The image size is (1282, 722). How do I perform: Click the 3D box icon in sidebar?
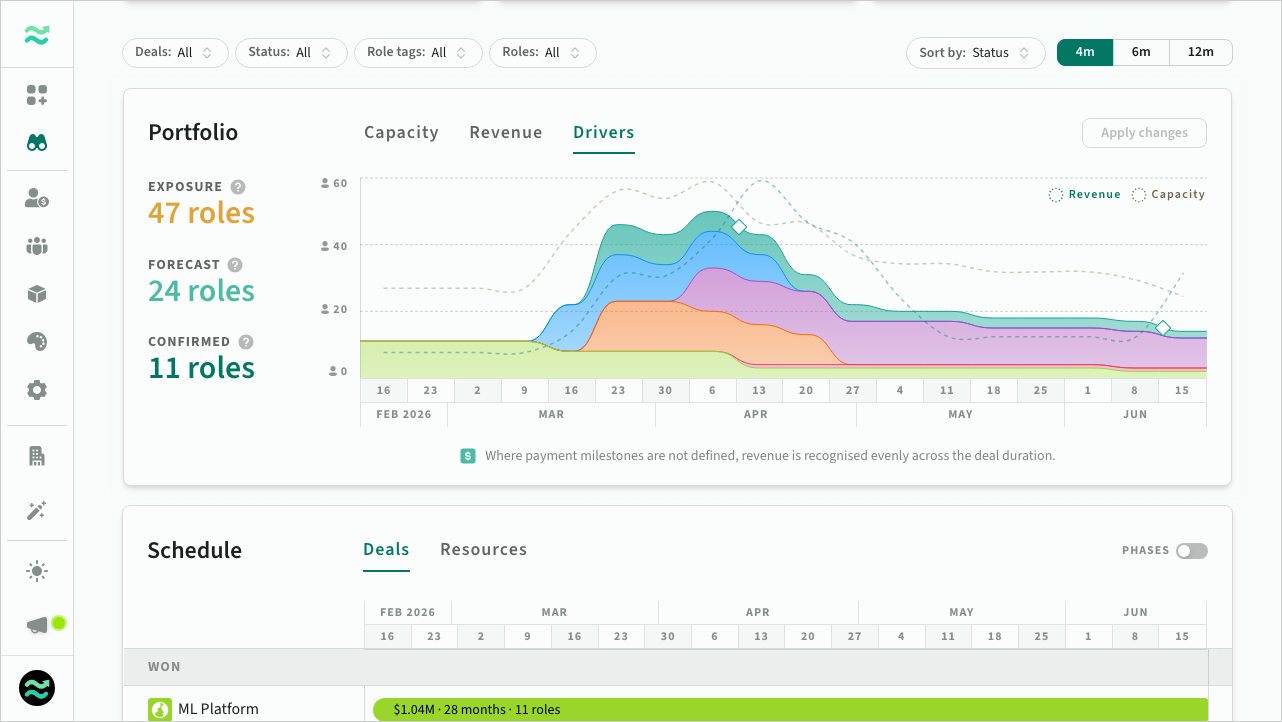point(37,294)
